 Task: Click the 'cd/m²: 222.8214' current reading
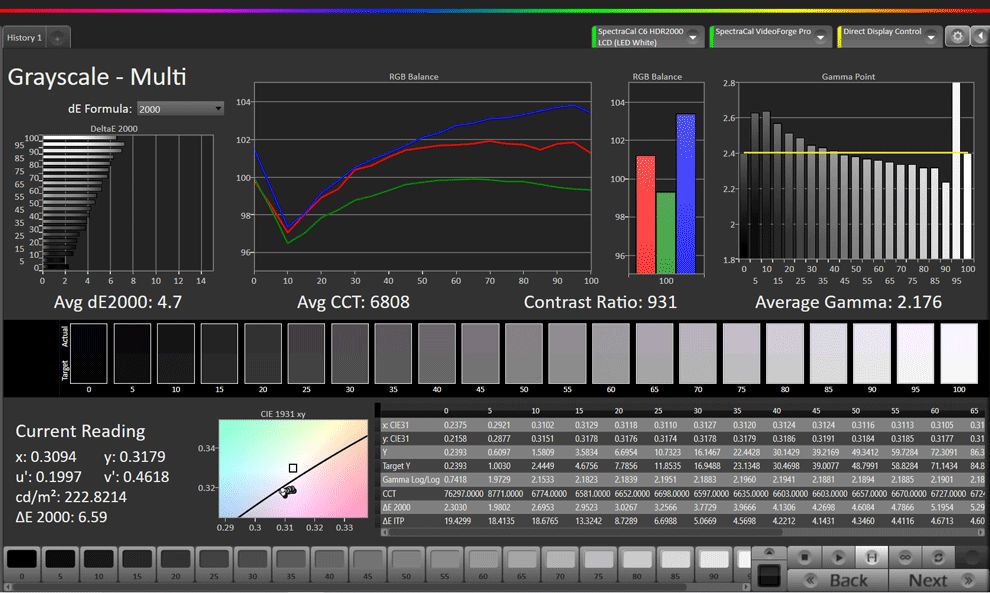(x=71, y=497)
